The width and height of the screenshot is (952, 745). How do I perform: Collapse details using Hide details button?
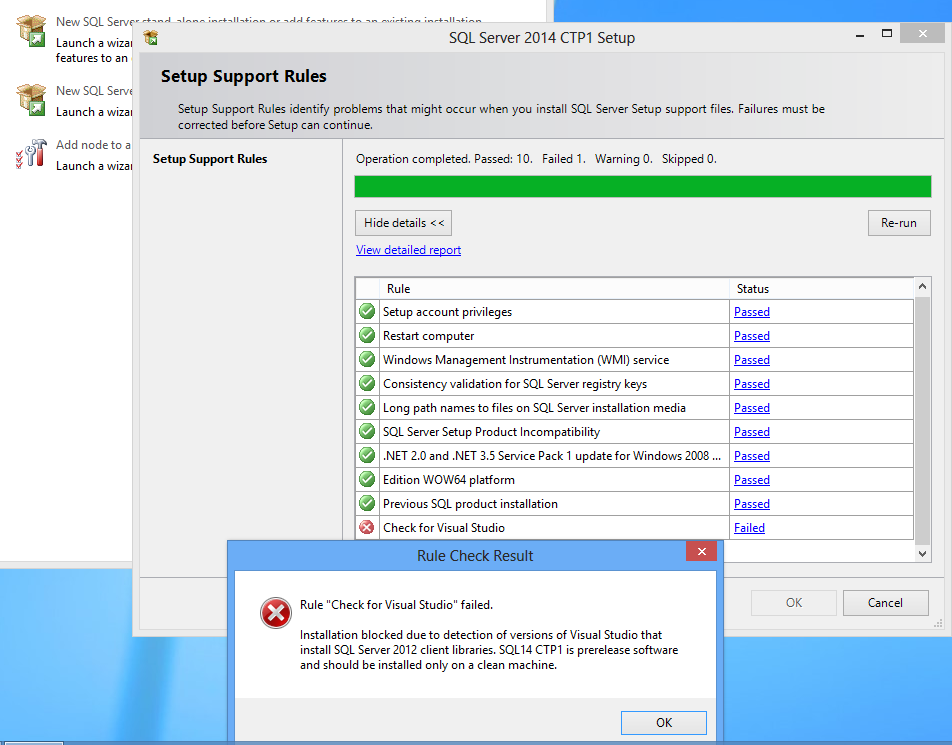[x=403, y=222]
